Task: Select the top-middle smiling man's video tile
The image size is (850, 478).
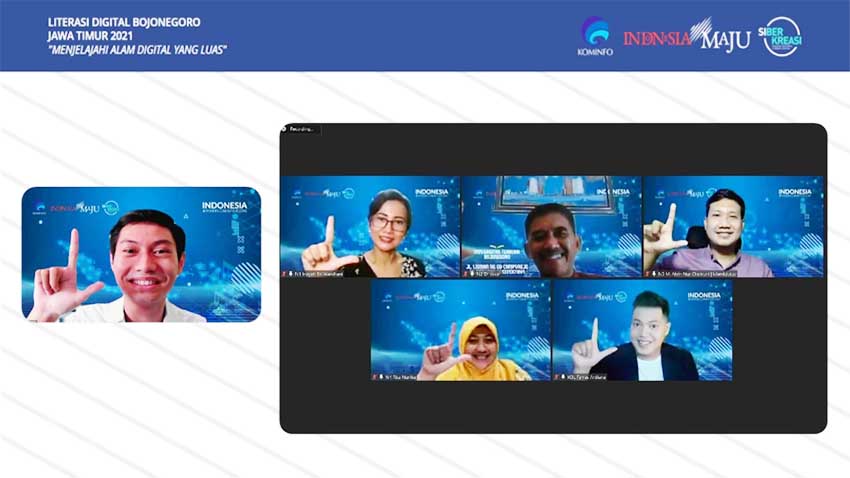Action: [550, 227]
